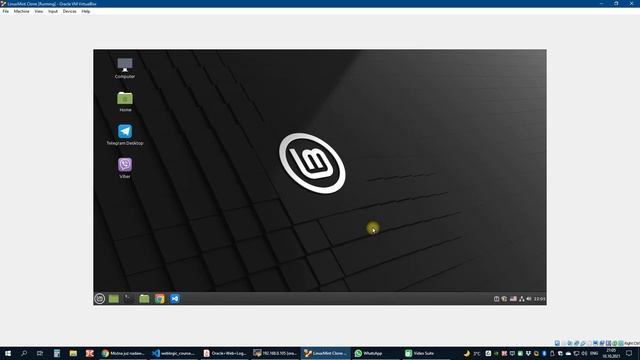Launch Telegram Desktop from the desktop
This screenshot has height=360, width=640.
(125, 135)
